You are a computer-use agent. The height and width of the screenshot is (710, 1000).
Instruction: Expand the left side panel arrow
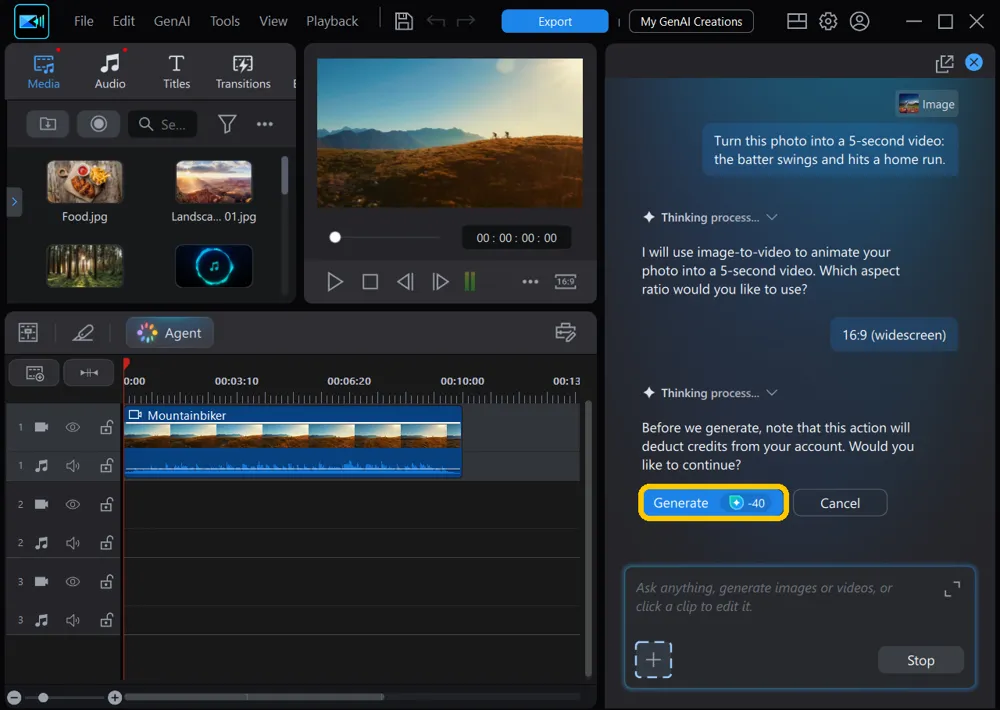tap(14, 202)
